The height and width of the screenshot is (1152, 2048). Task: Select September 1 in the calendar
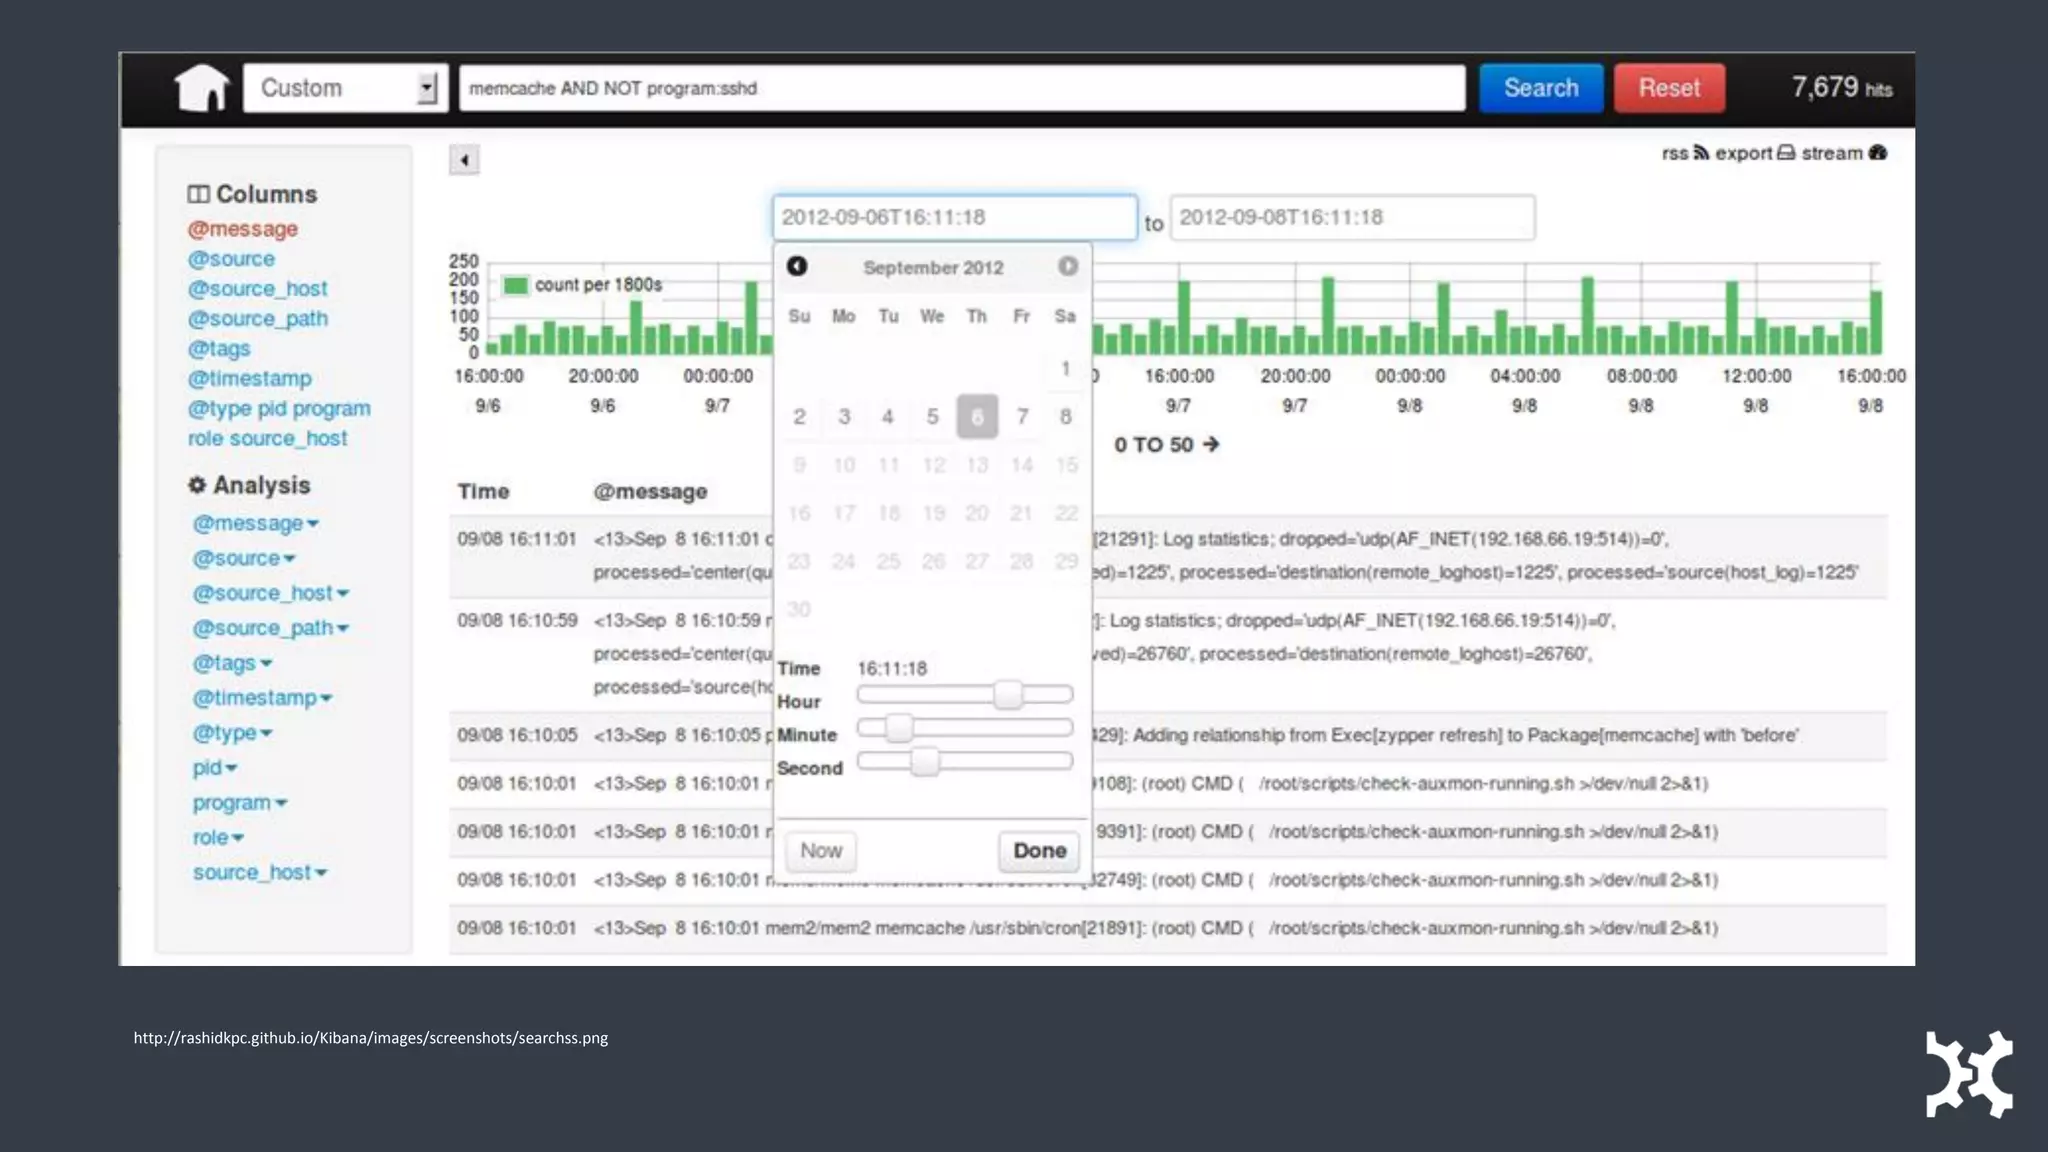tap(1065, 368)
